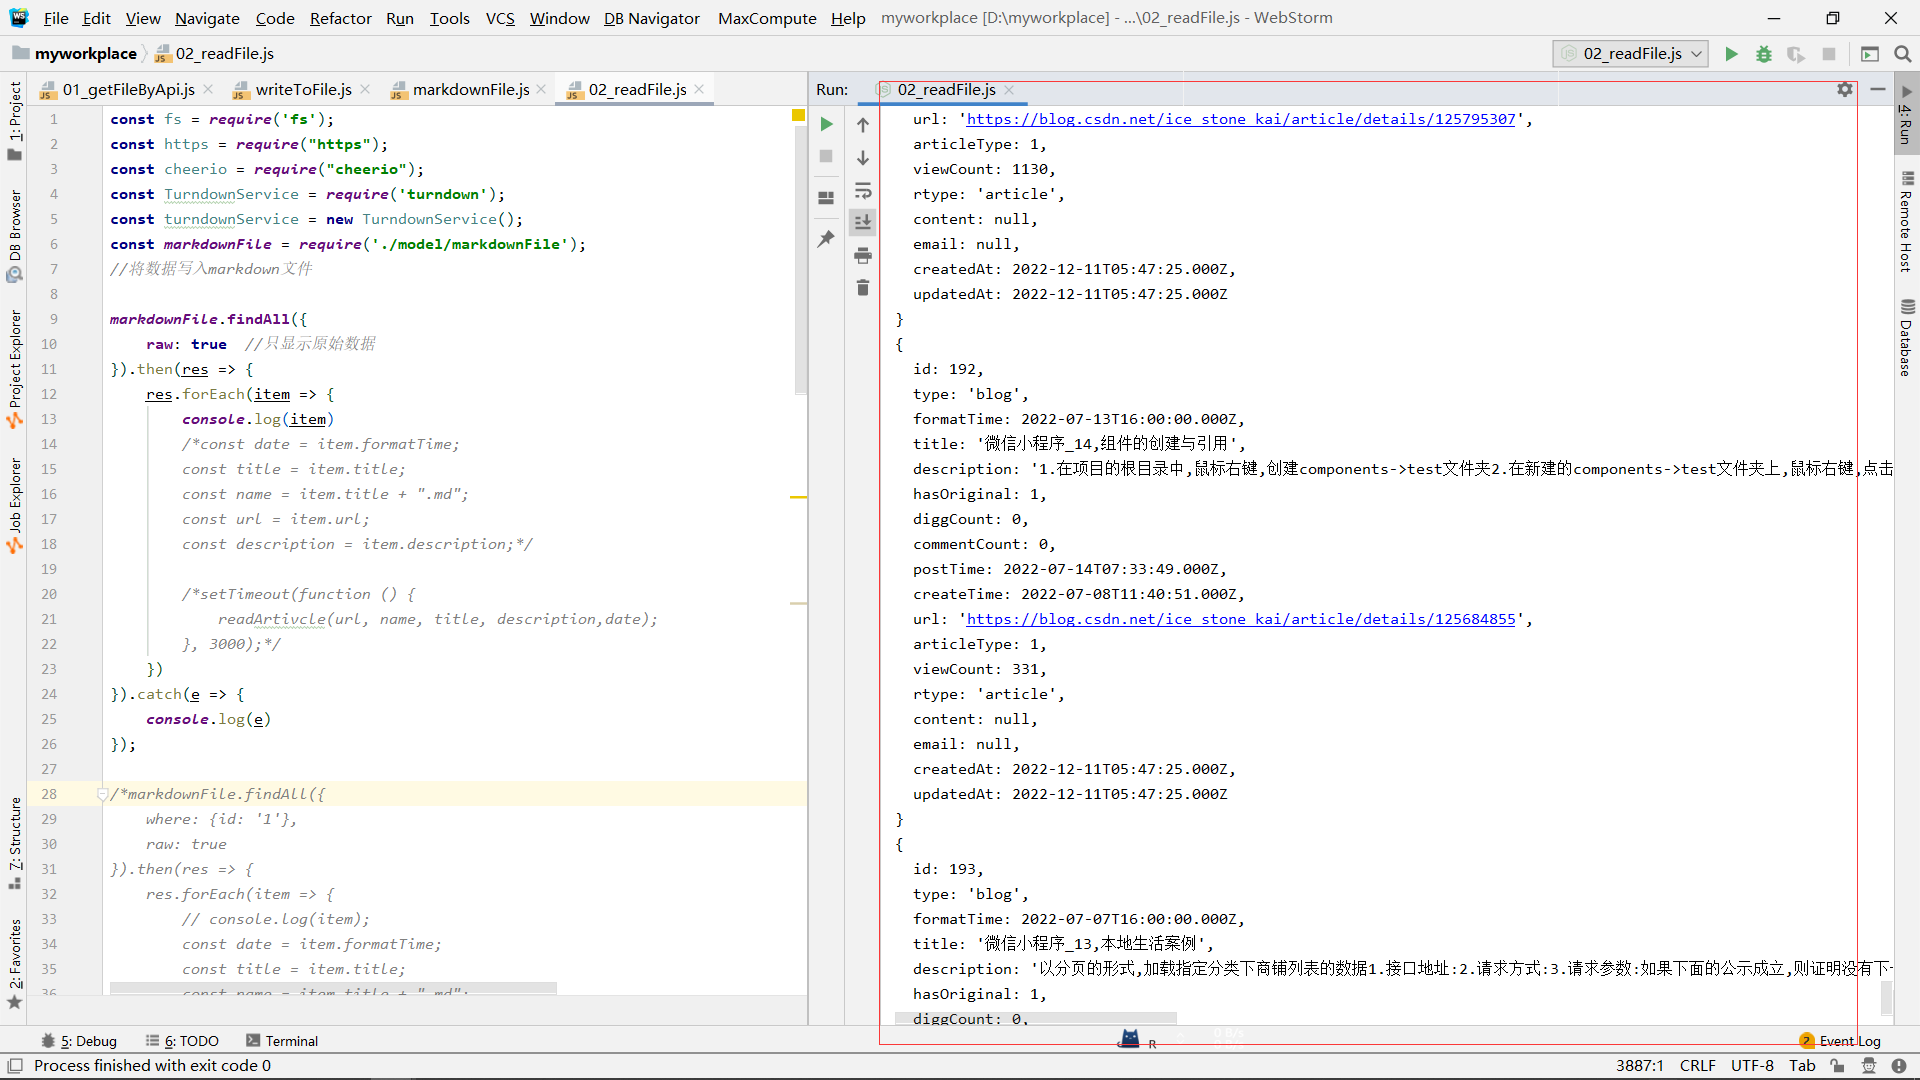The image size is (1920, 1080).
Task: Open the Terminal tool window
Action: click(x=282, y=1041)
